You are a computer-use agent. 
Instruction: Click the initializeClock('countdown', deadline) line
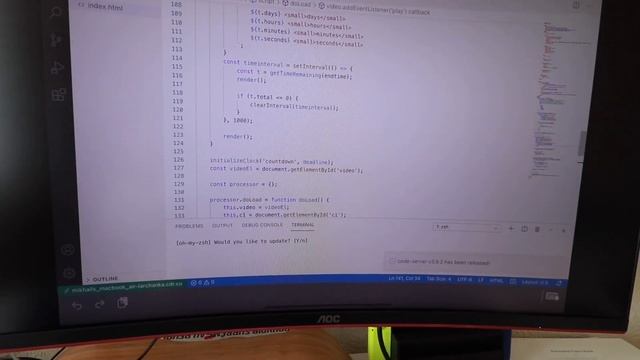271,161
